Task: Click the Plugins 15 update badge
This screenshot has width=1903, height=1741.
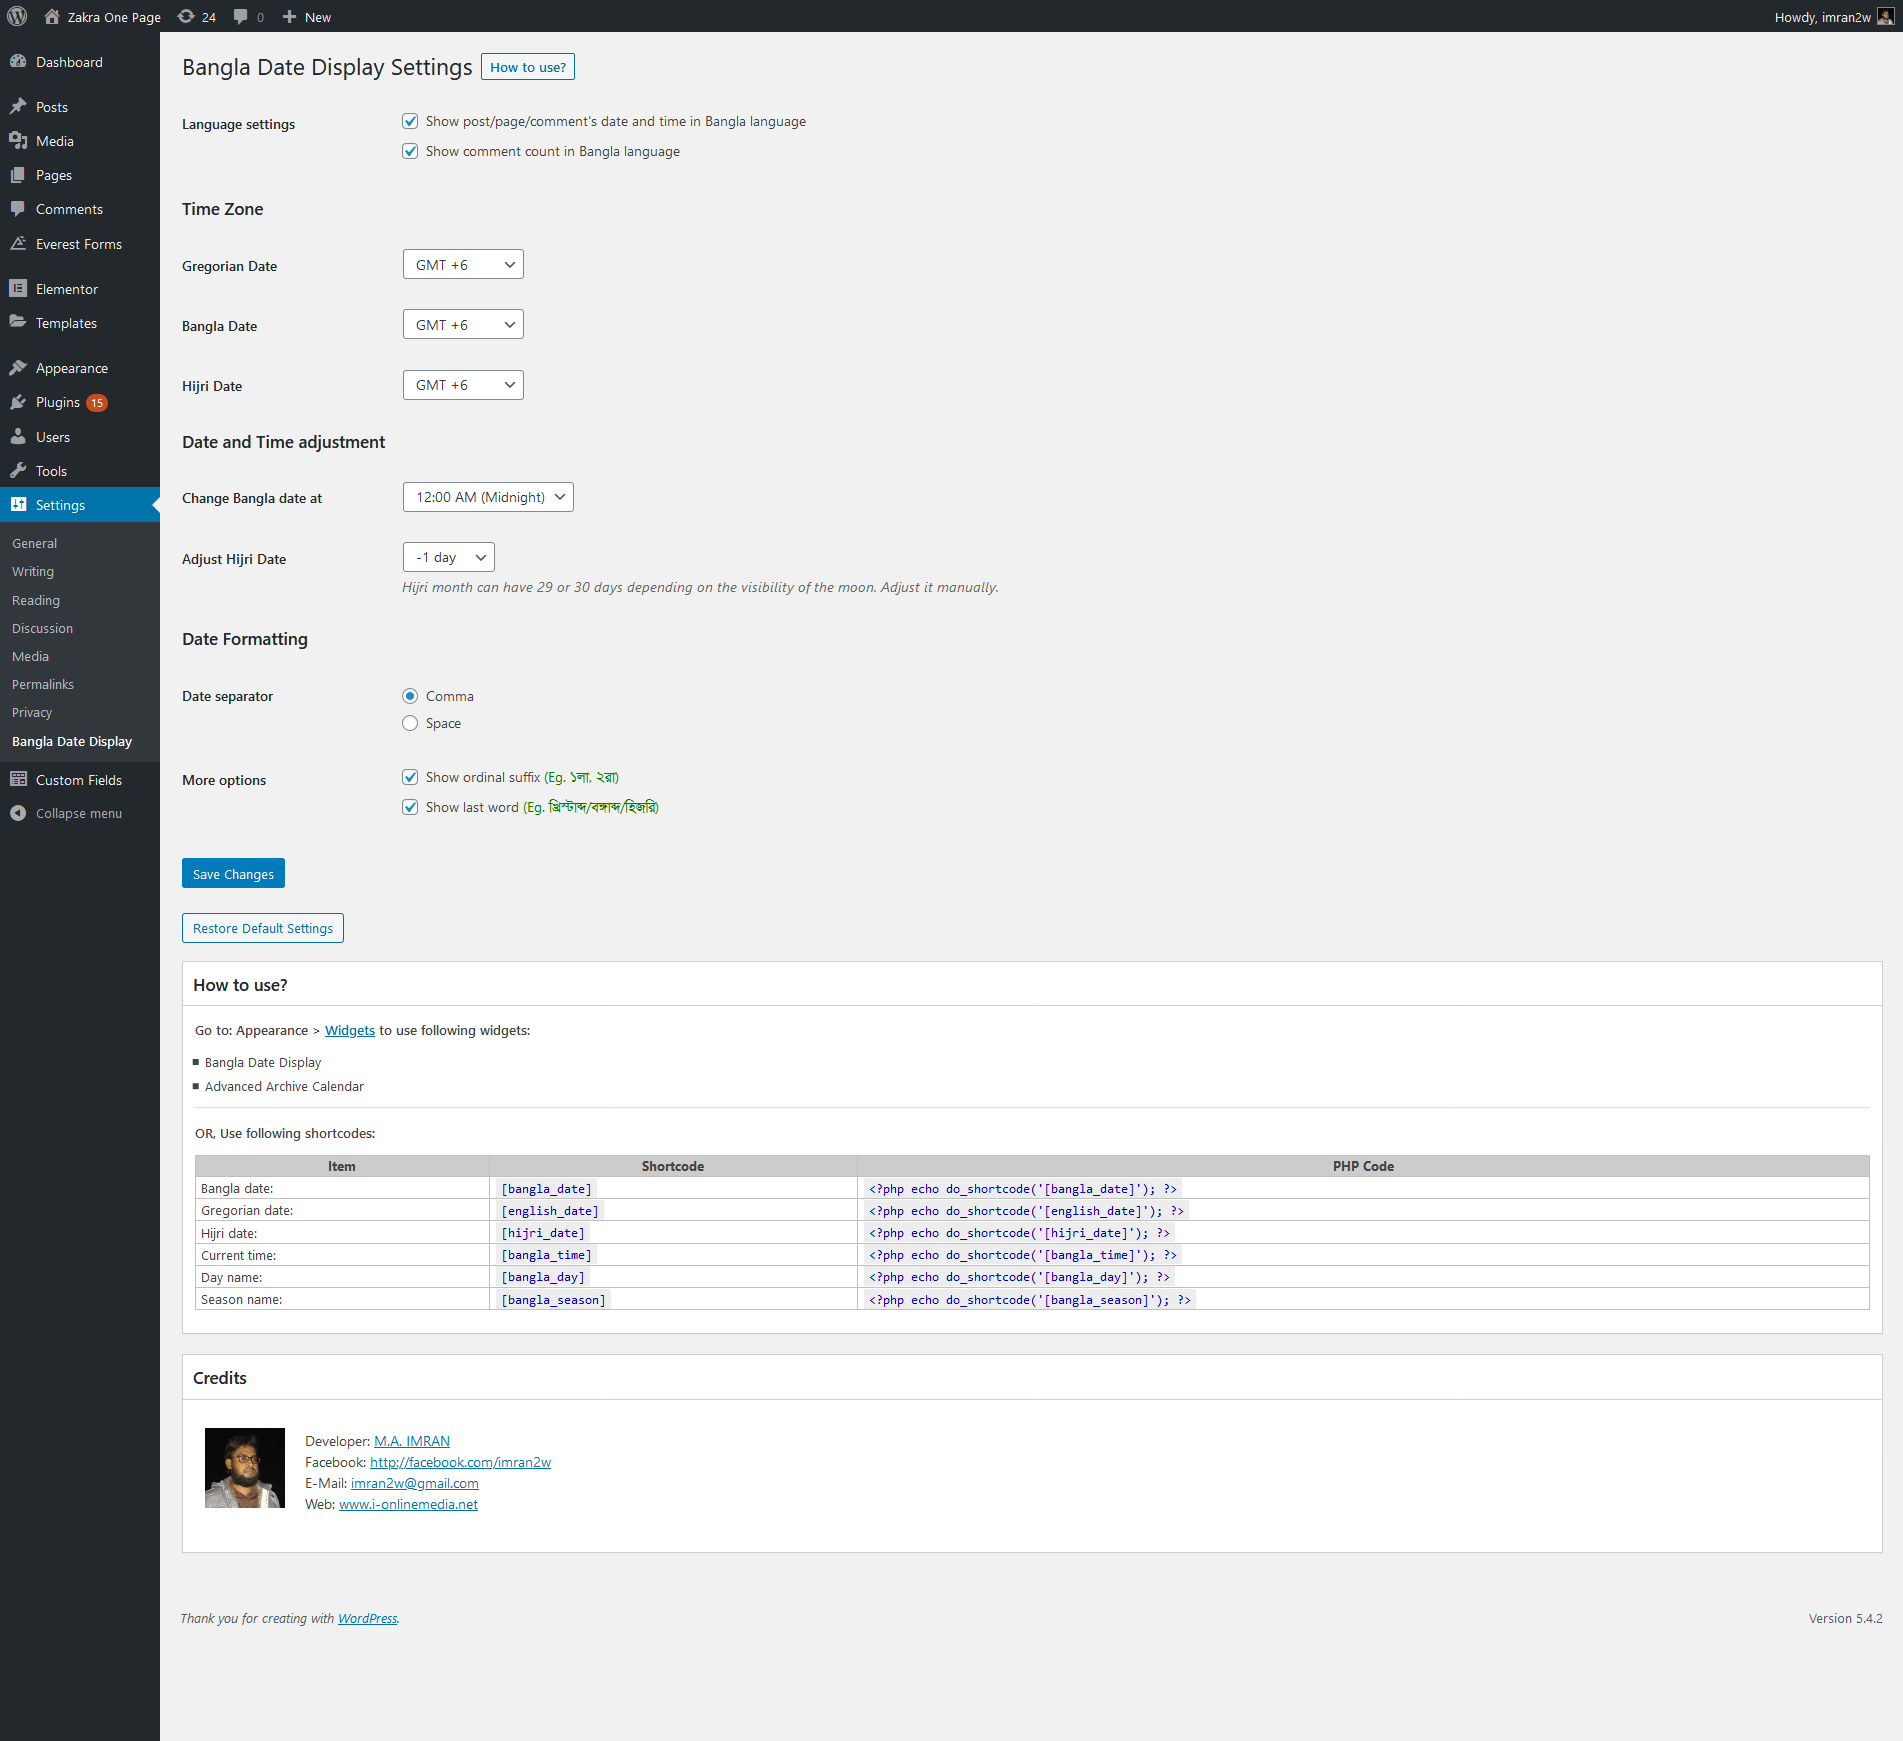Action: (x=97, y=402)
